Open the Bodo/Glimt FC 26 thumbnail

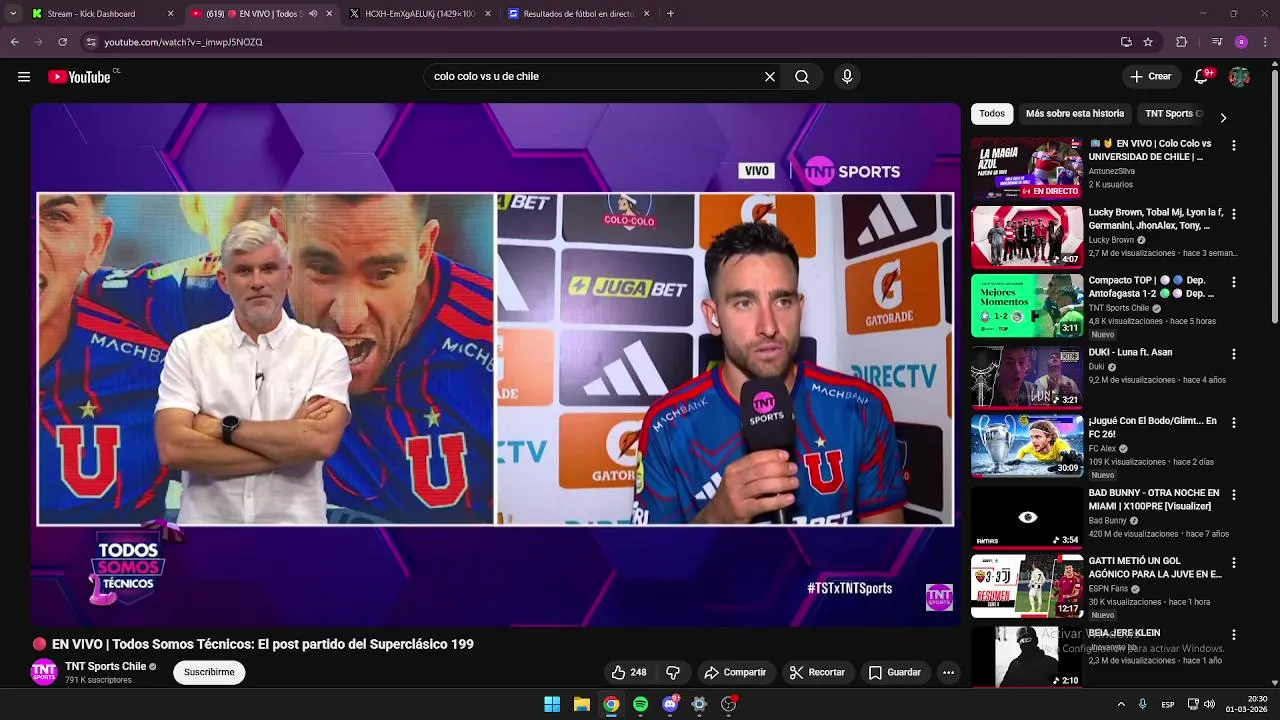pyautogui.click(x=1027, y=446)
